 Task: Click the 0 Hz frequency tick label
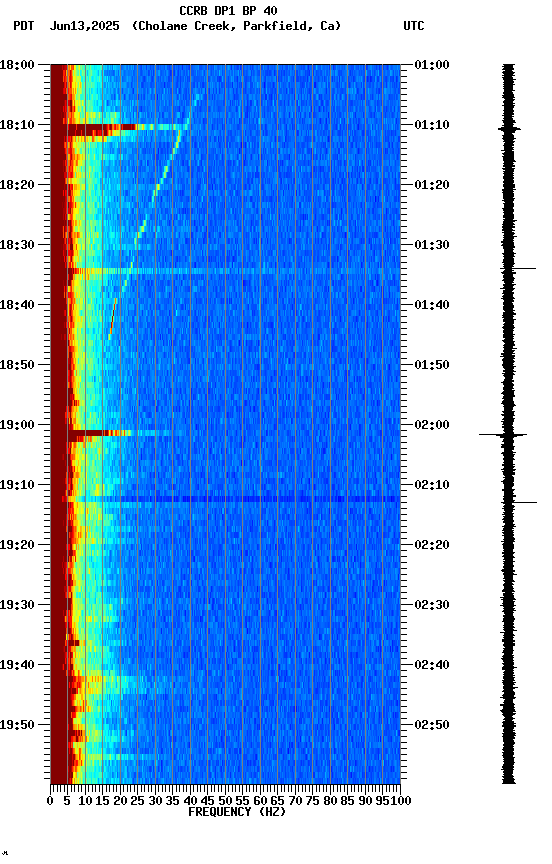pos(50,801)
